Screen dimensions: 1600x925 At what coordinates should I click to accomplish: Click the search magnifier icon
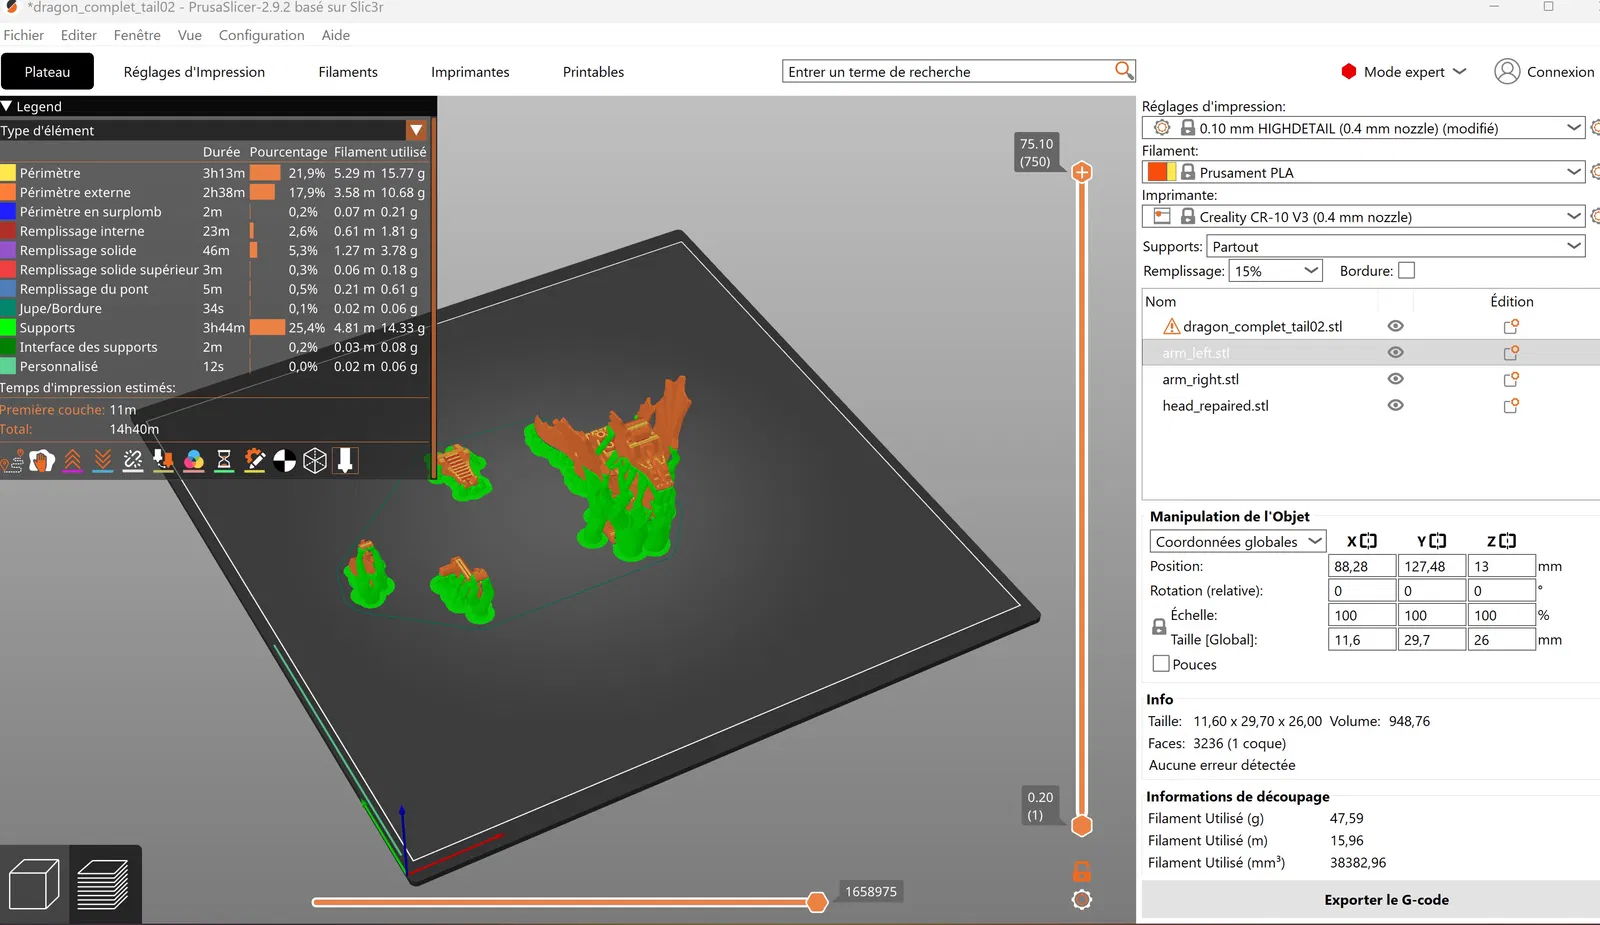1124,71
